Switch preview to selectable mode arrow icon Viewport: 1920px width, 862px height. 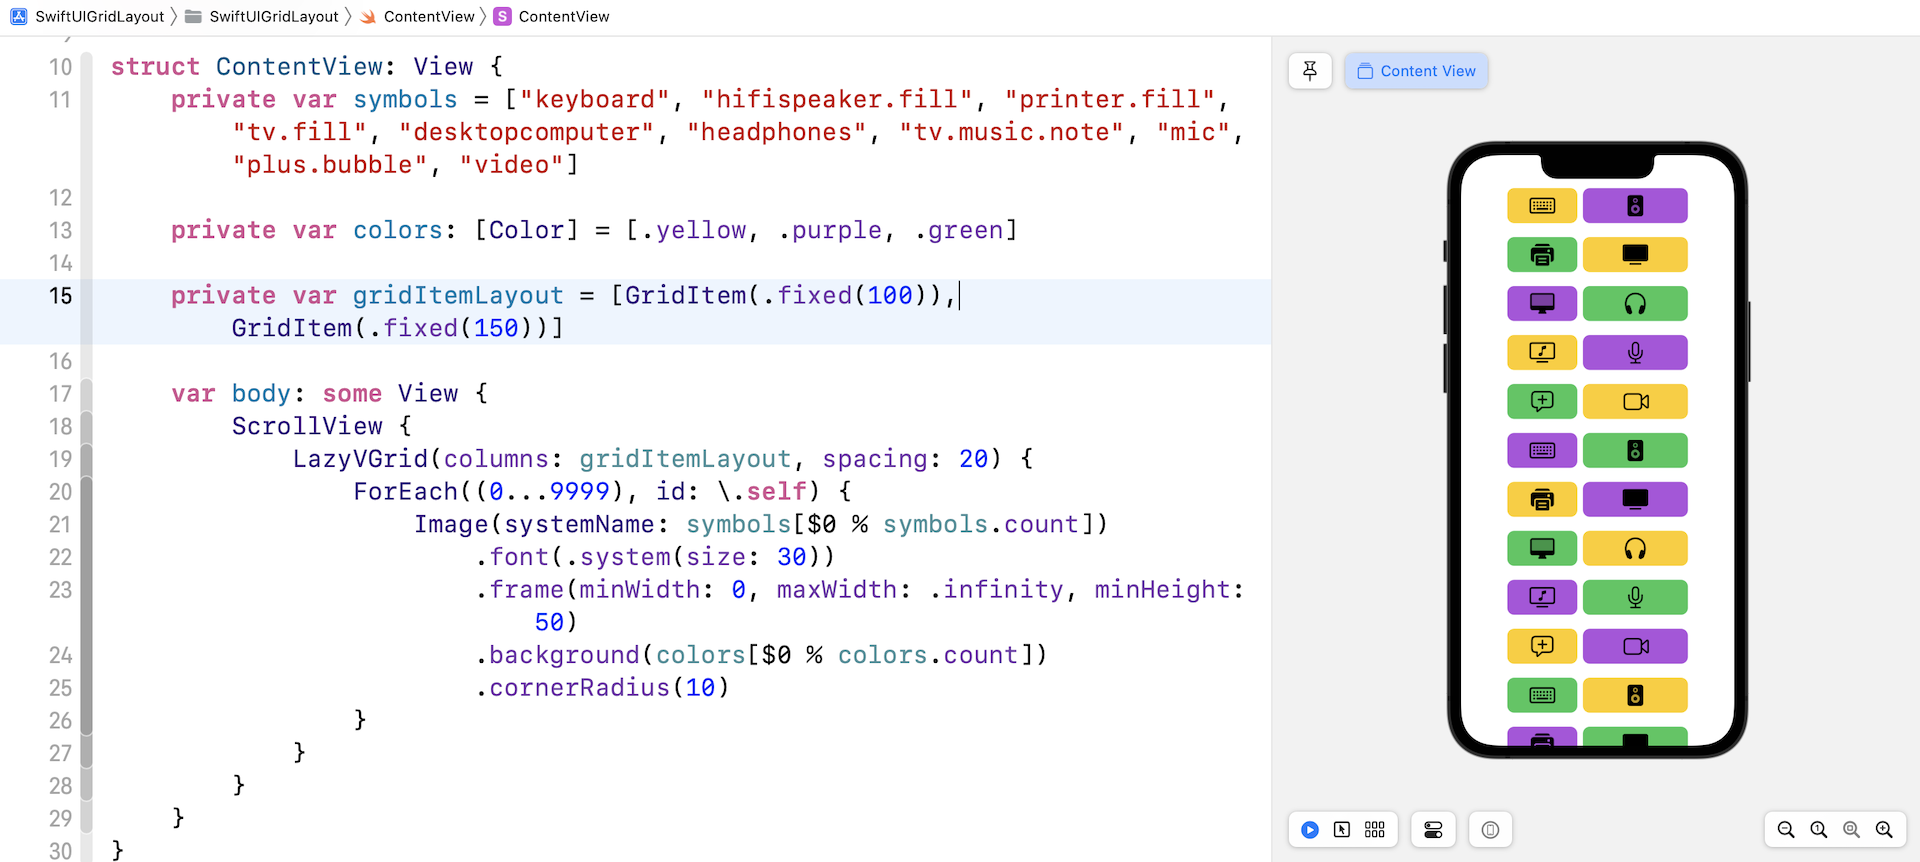pyautogui.click(x=1342, y=830)
